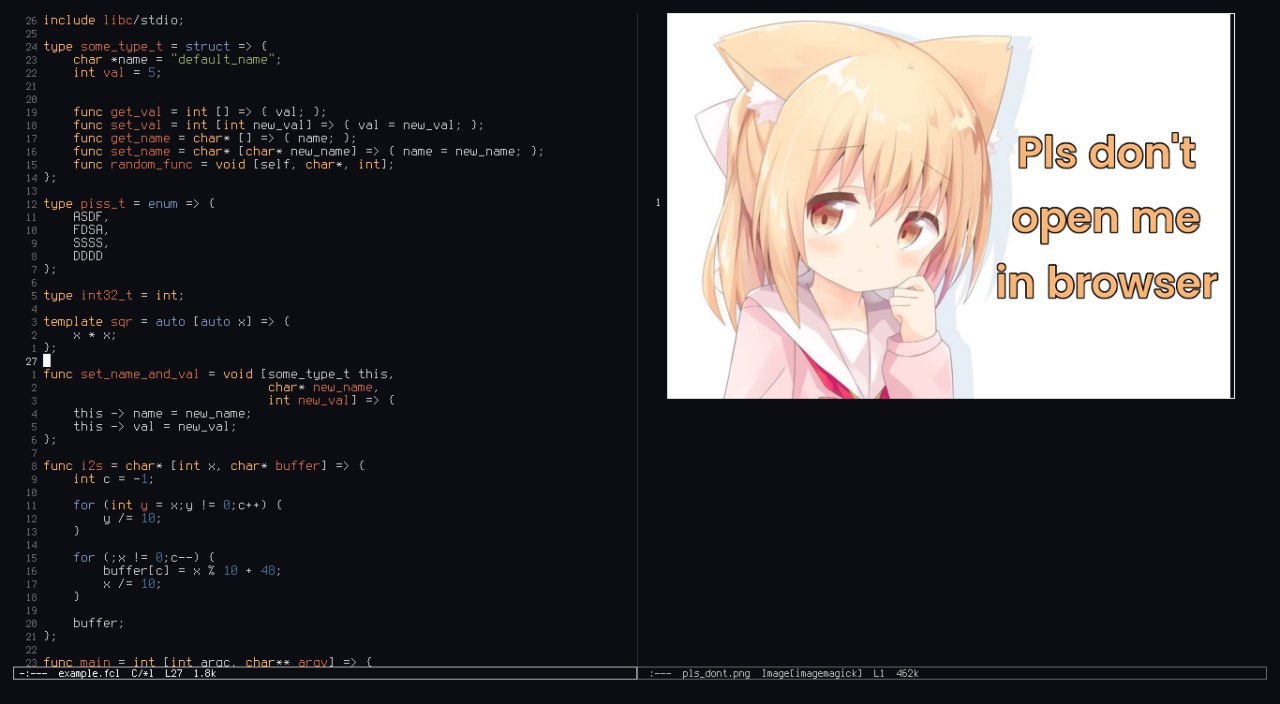Click the current-line number 27 in the gutter
Viewport: 1280px width, 704px height.
(31, 361)
